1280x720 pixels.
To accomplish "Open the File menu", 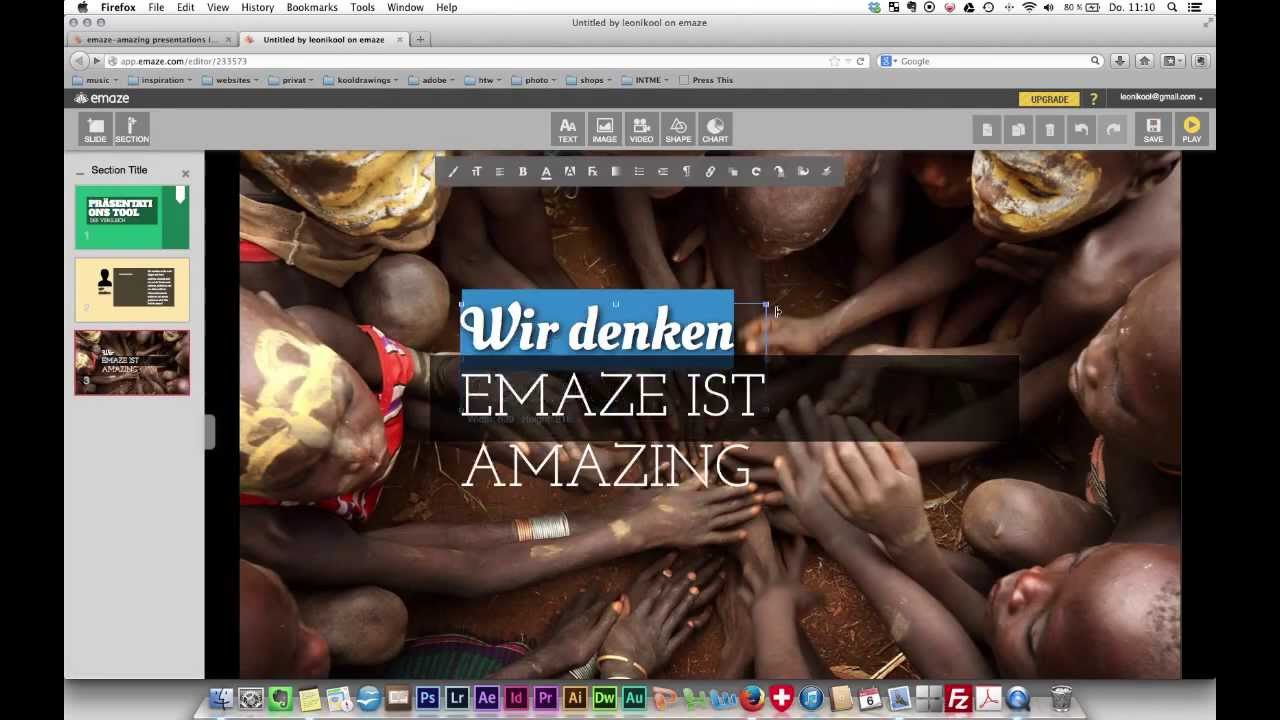I will pyautogui.click(x=156, y=7).
